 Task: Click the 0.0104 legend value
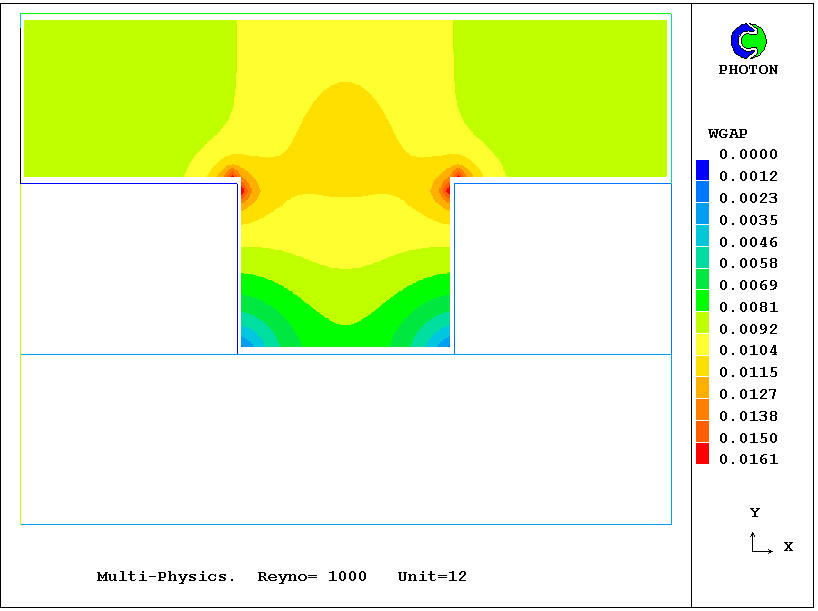[x=748, y=351]
